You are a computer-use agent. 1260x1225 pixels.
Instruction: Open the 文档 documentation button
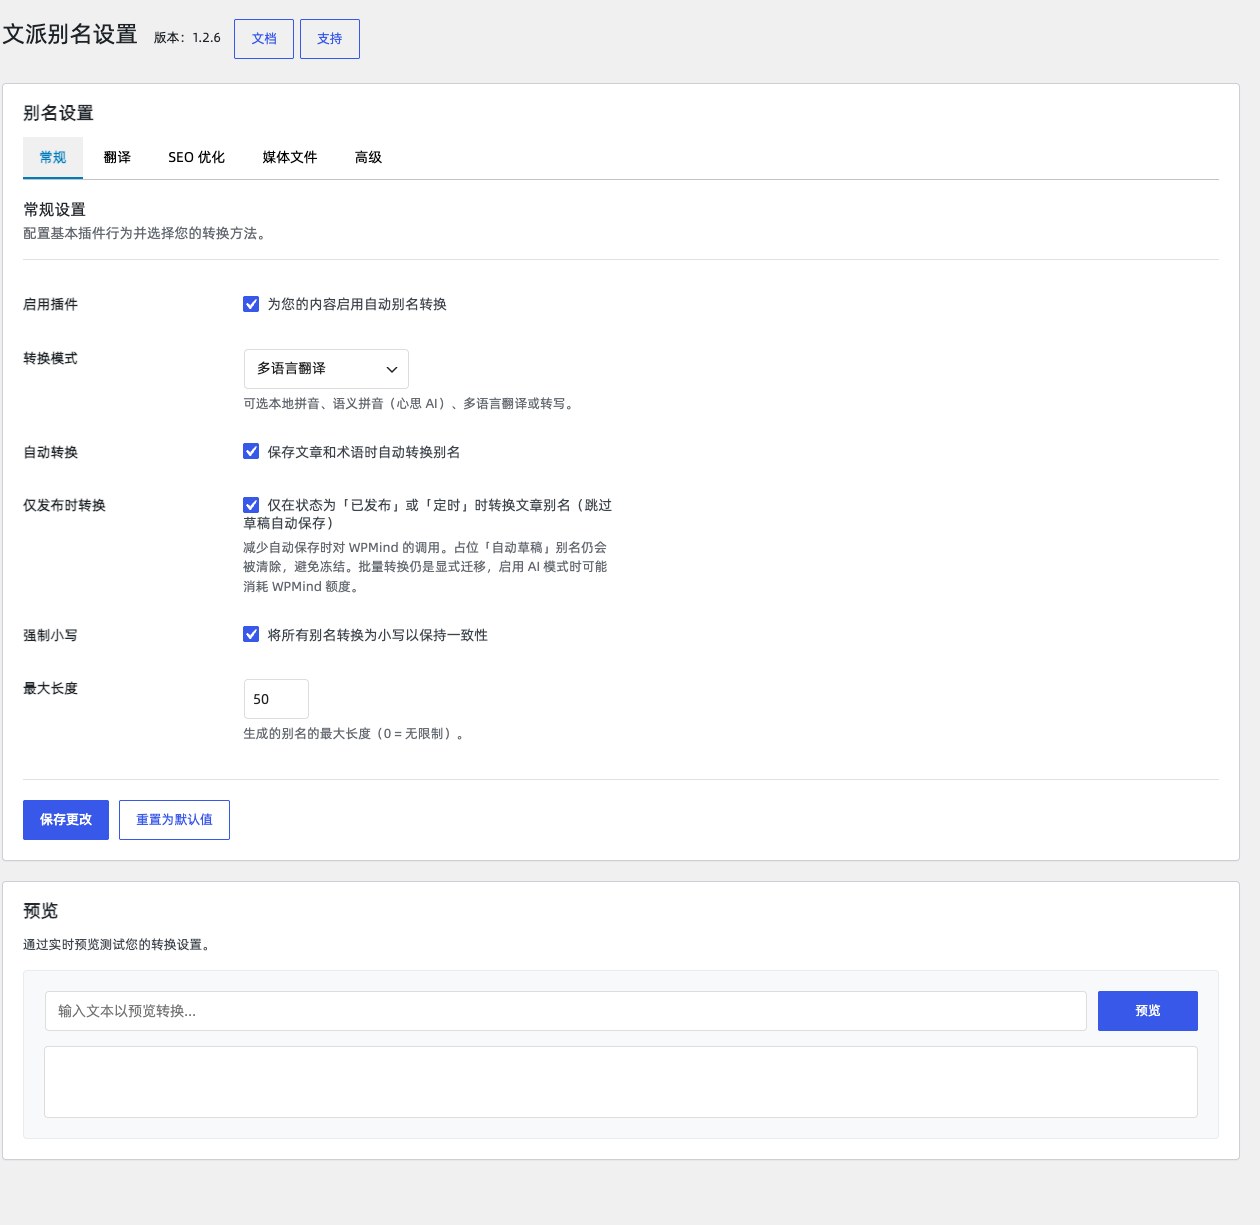[x=264, y=39]
